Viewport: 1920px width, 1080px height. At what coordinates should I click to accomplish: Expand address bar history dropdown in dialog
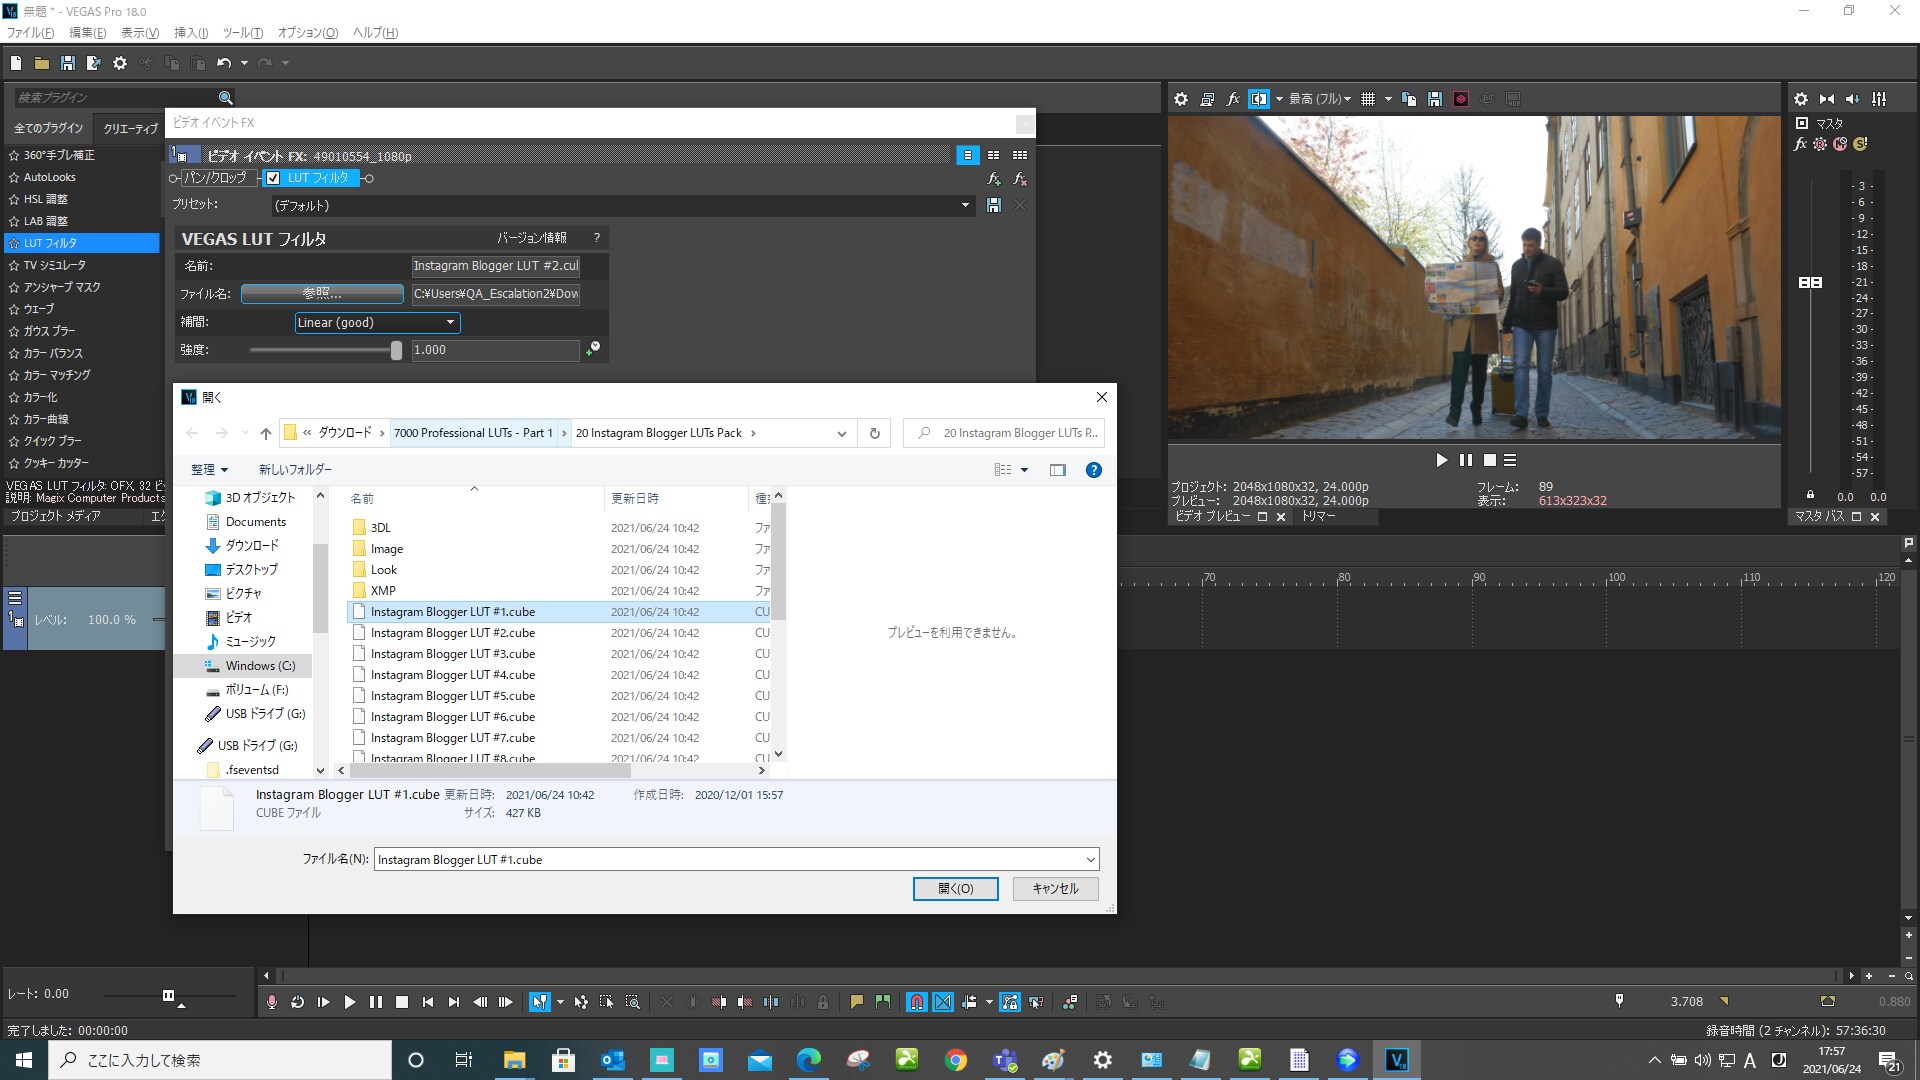pos(841,434)
